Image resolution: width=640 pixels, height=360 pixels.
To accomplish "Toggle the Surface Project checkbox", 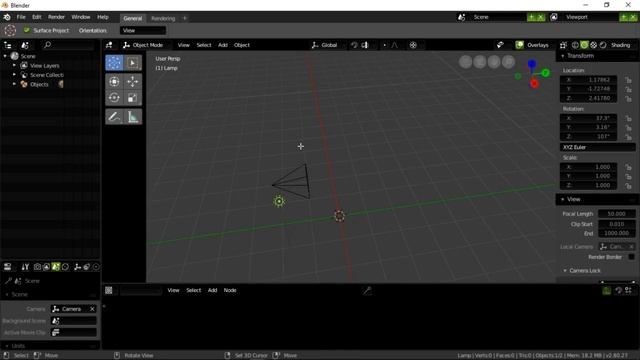I will tap(27, 30).
